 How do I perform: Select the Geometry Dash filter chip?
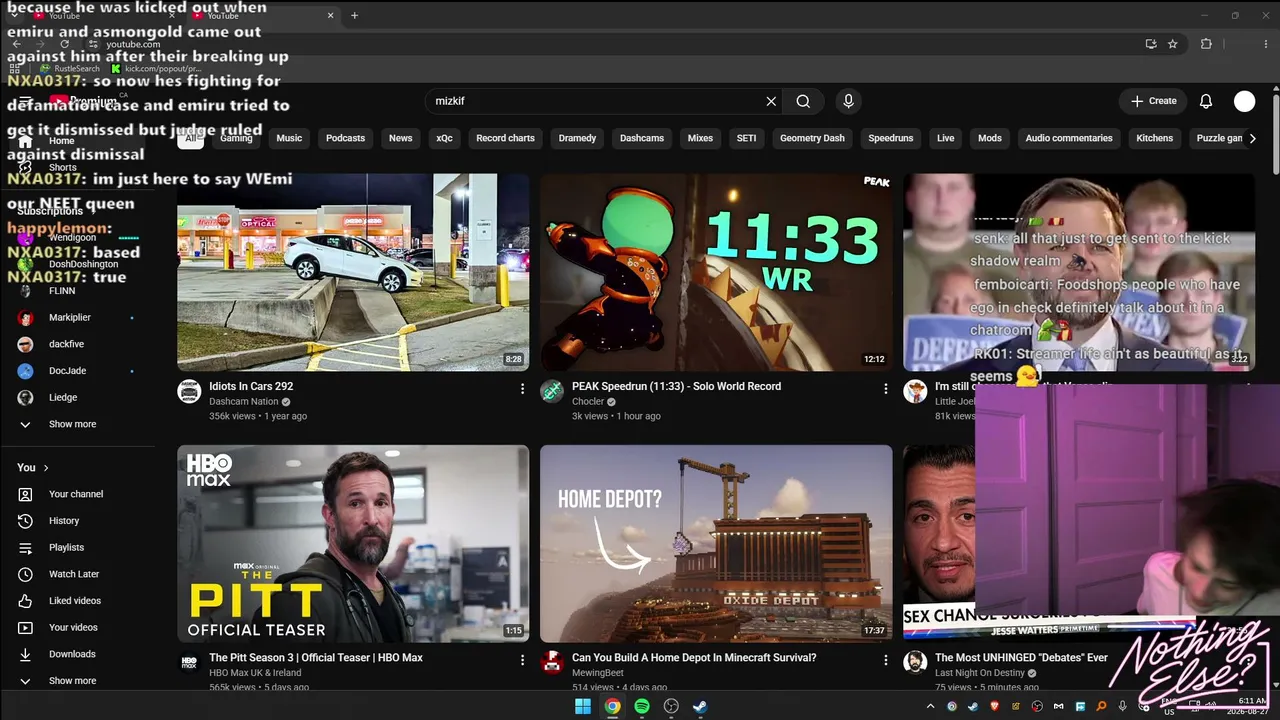click(812, 138)
